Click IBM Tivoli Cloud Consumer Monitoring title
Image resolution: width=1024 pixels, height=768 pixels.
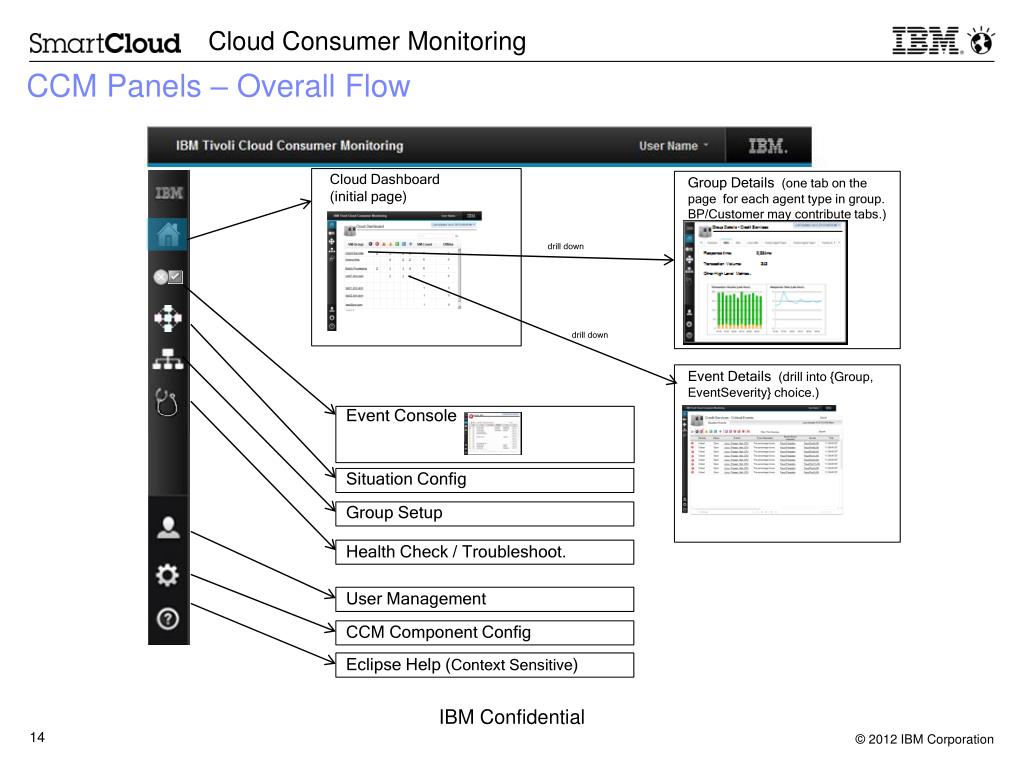click(x=289, y=146)
